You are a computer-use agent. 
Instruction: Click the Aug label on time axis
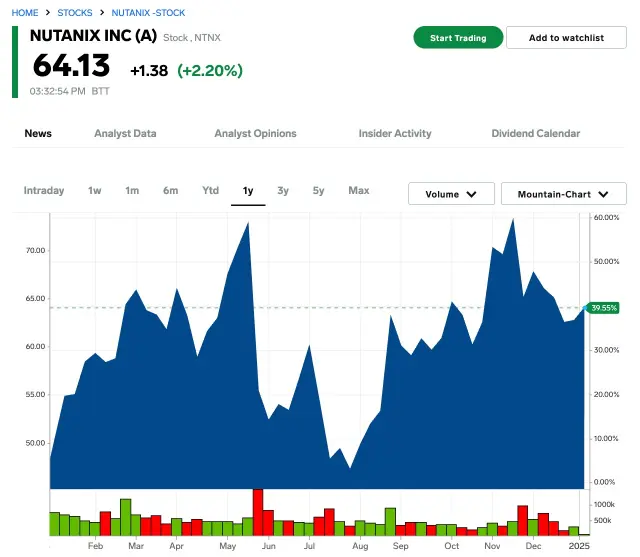[x=360, y=546]
